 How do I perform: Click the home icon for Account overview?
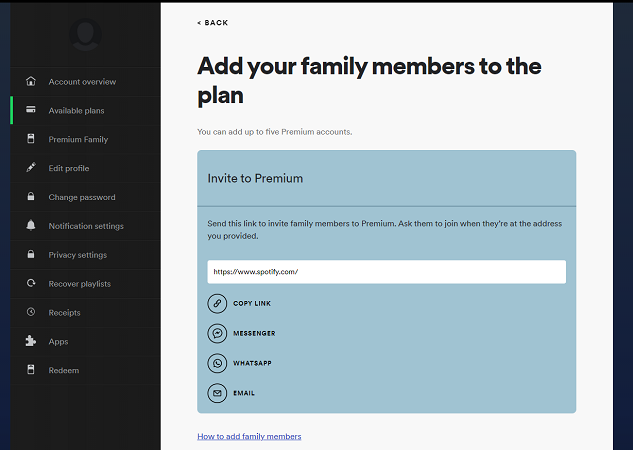(31, 82)
